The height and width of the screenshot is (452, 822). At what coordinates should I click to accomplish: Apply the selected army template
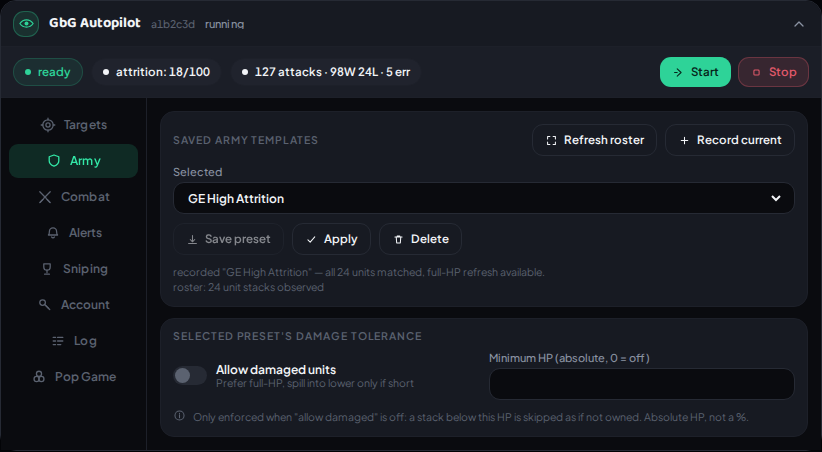331,239
